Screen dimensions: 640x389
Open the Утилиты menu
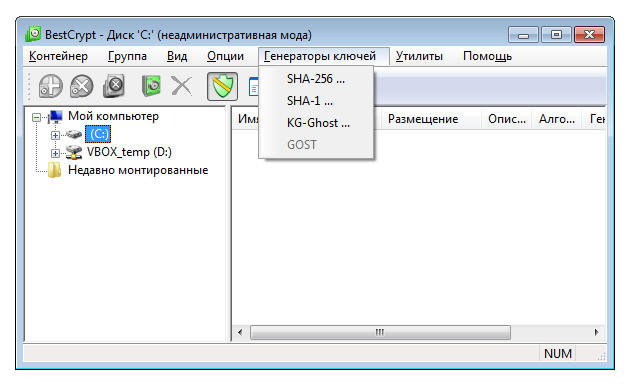[x=419, y=56]
